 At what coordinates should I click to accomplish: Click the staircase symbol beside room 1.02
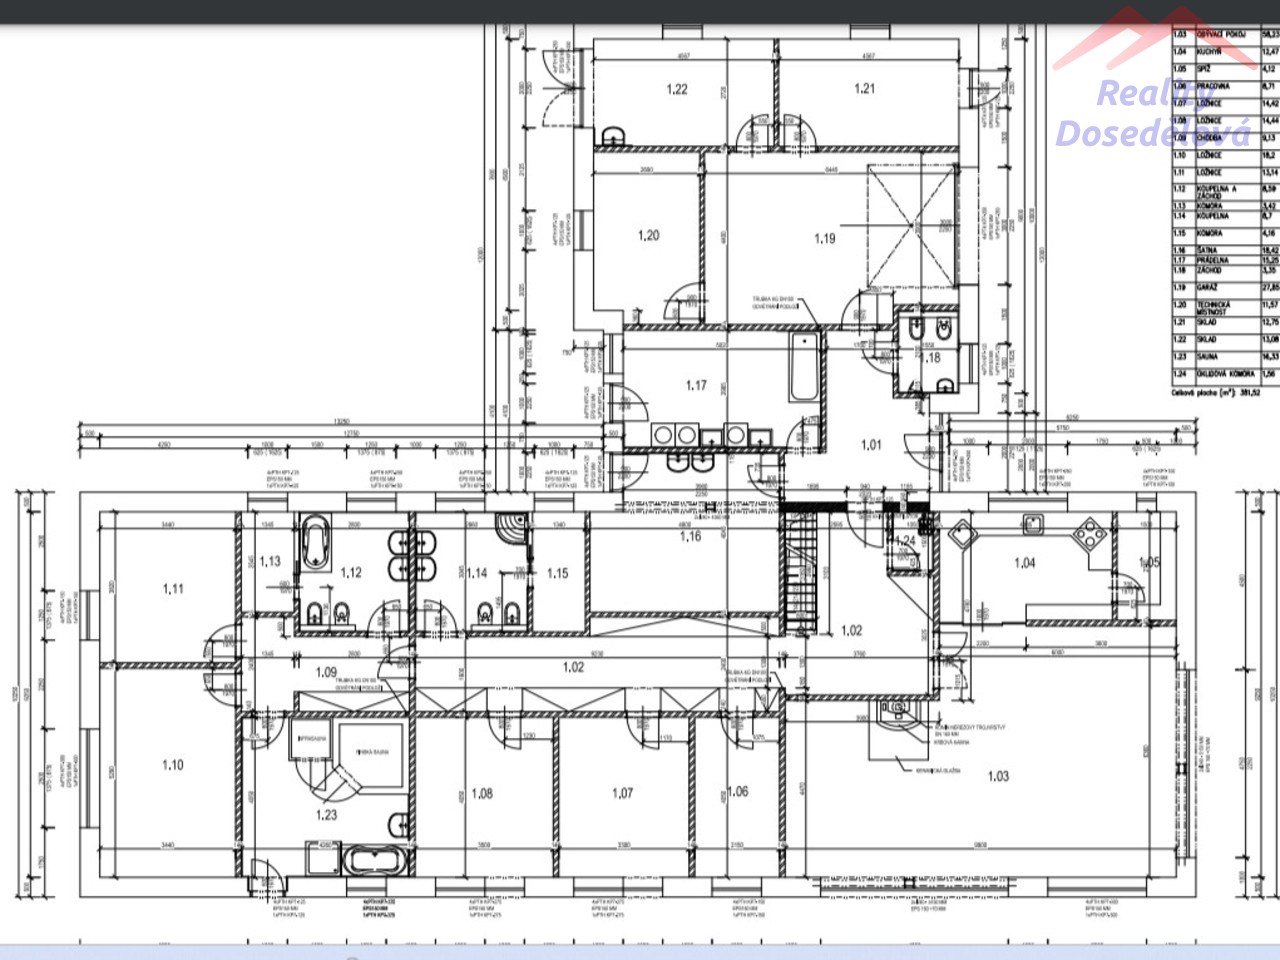tap(800, 573)
